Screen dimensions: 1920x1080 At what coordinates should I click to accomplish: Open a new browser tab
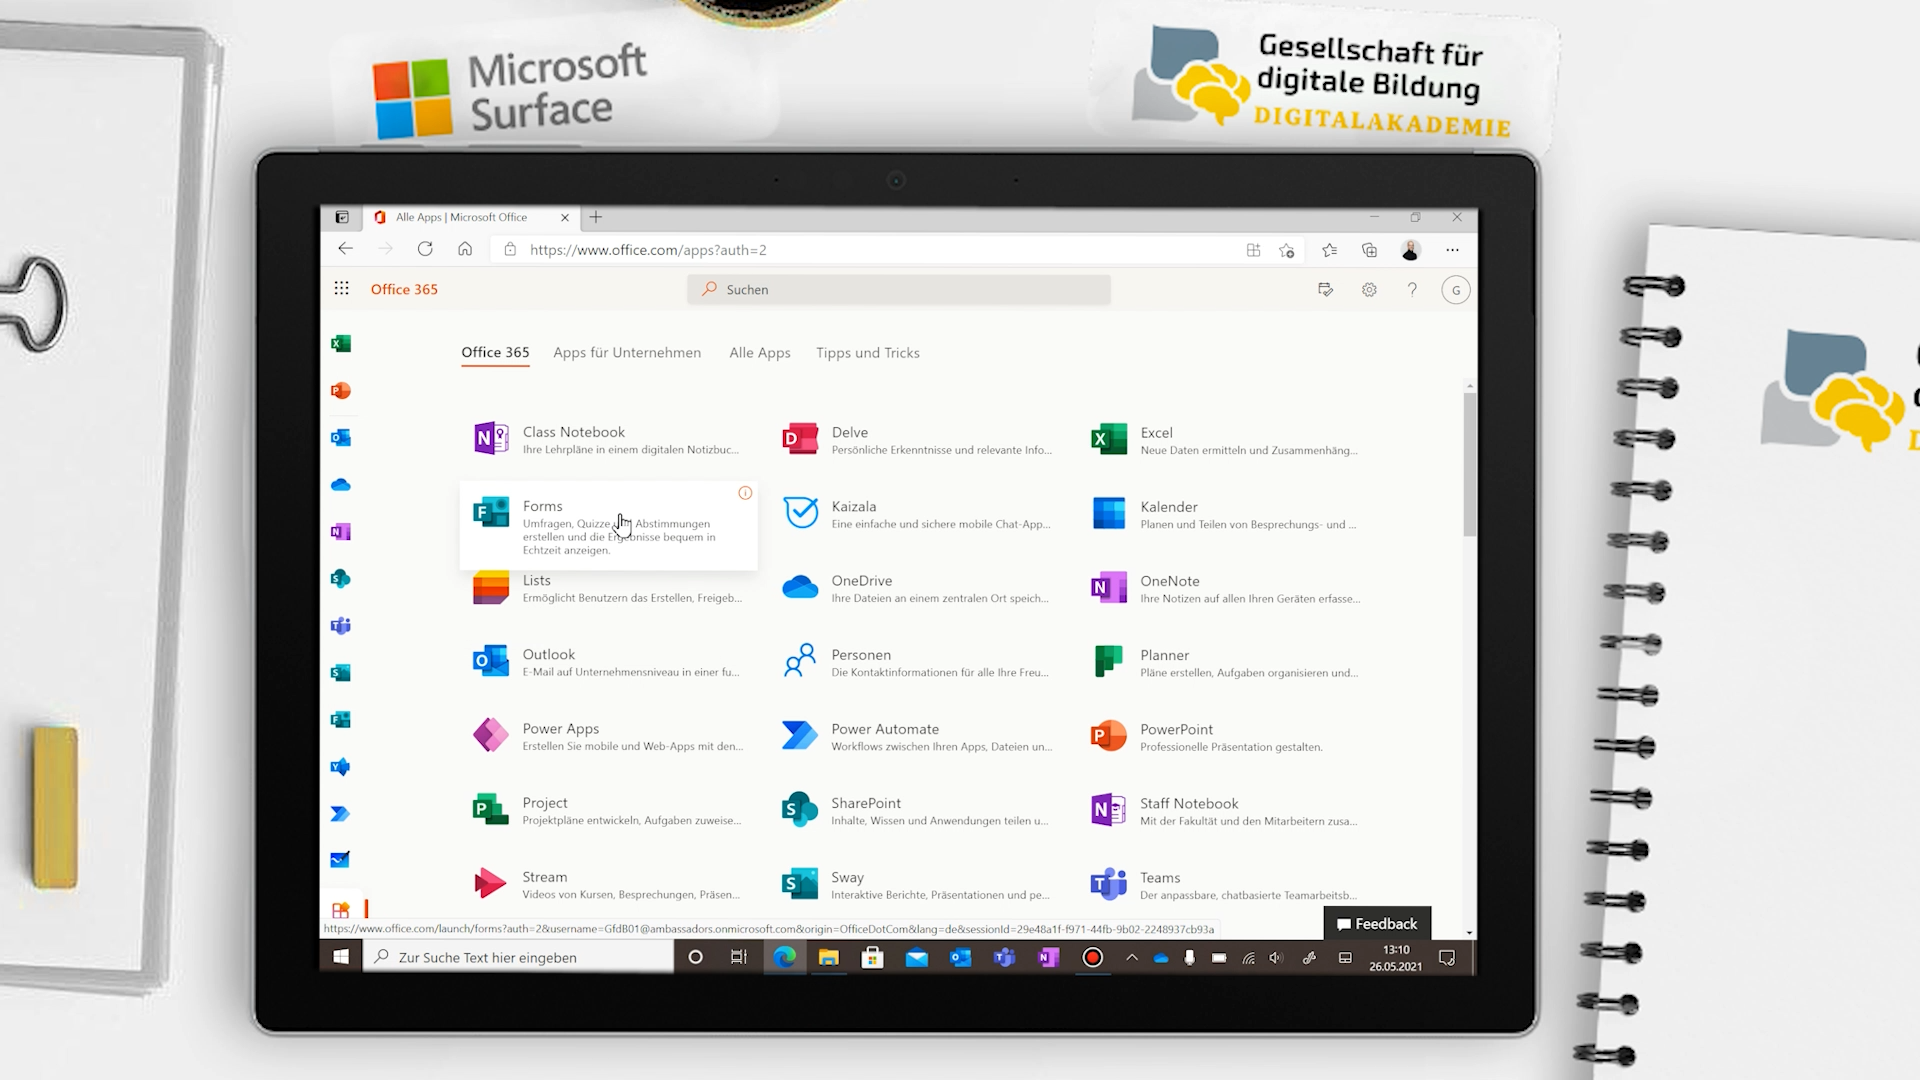(x=596, y=217)
